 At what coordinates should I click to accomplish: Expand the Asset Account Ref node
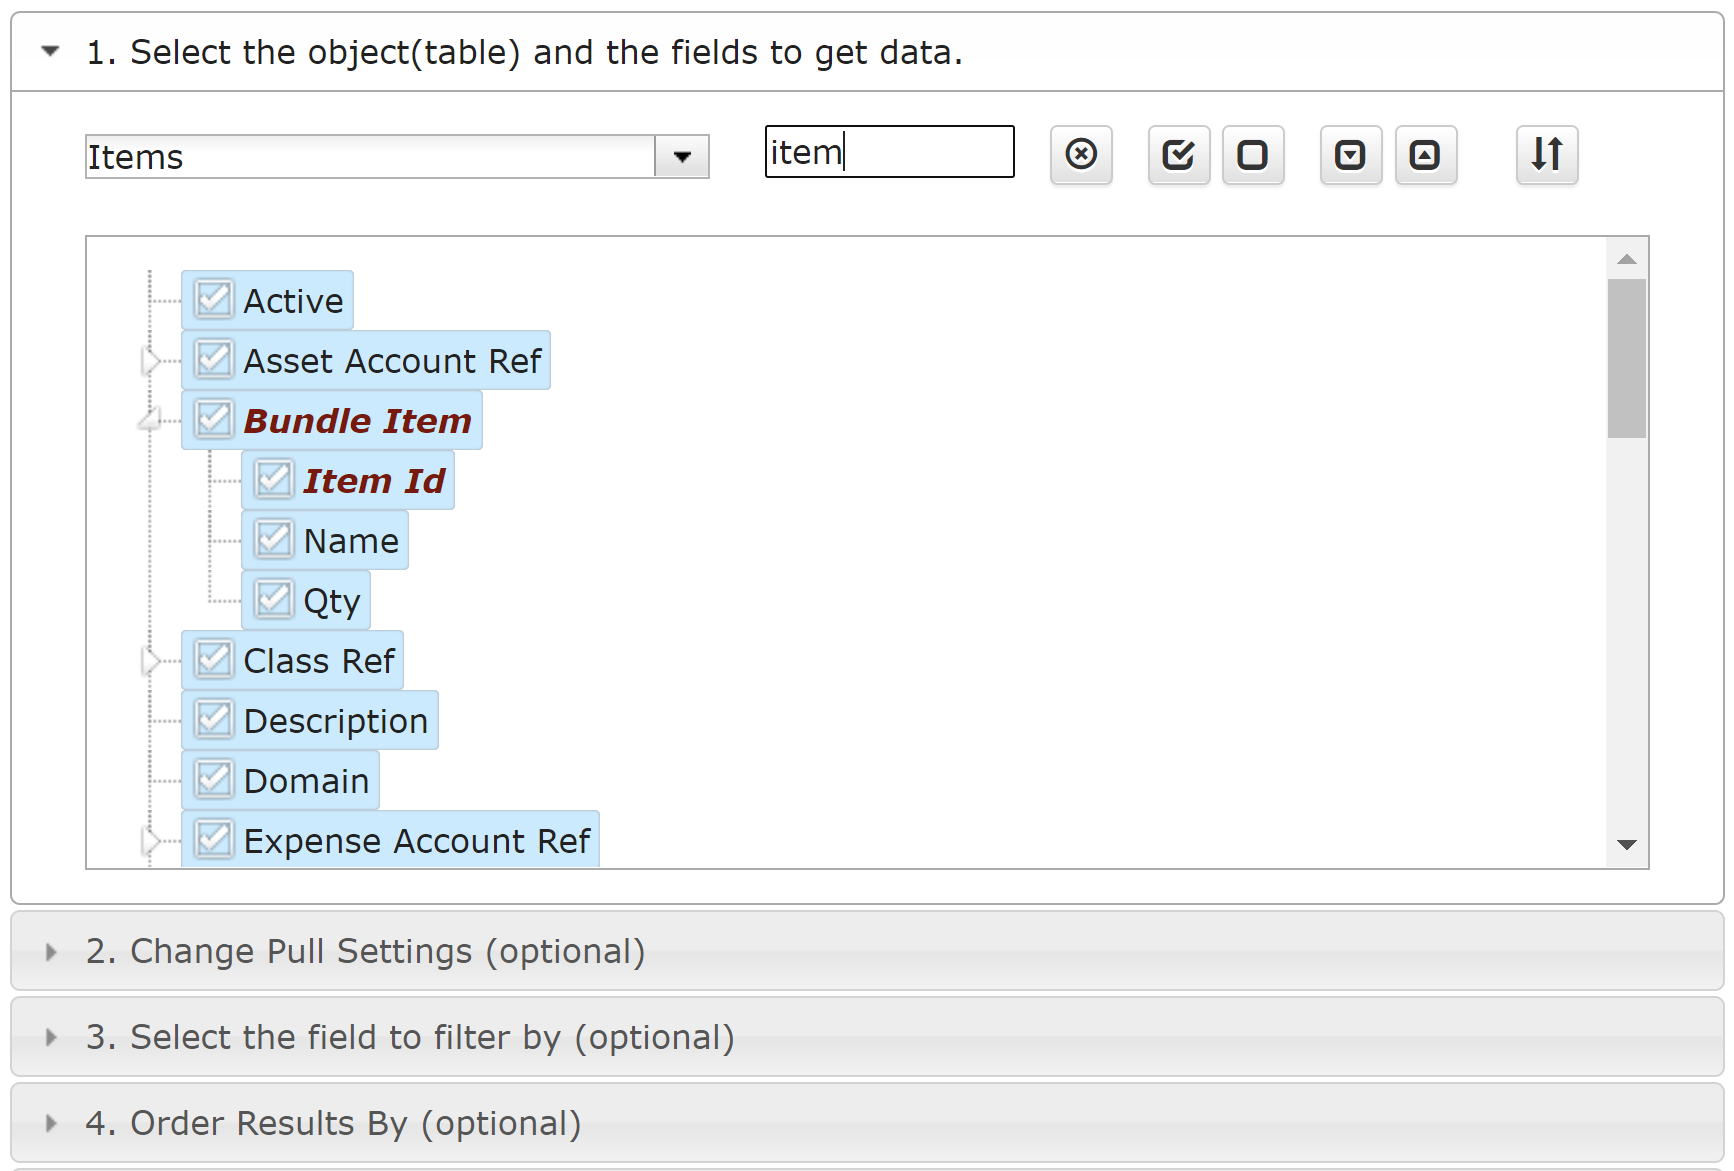[150, 360]
